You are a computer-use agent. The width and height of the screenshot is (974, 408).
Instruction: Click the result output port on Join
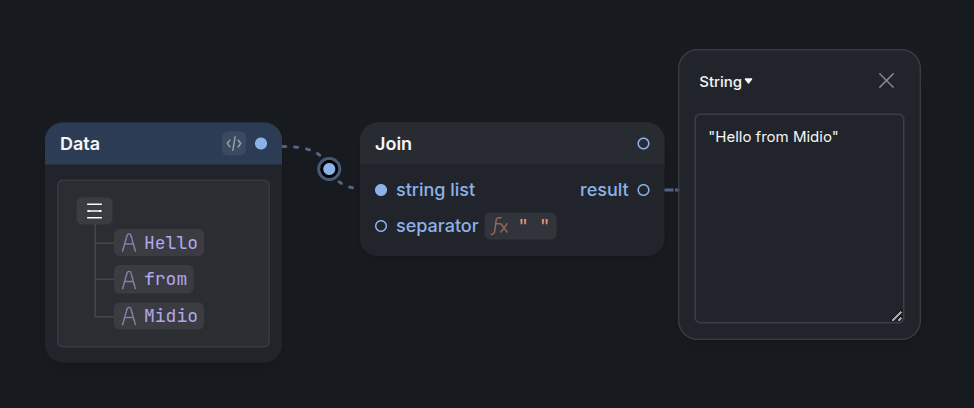tap(644, 190)
